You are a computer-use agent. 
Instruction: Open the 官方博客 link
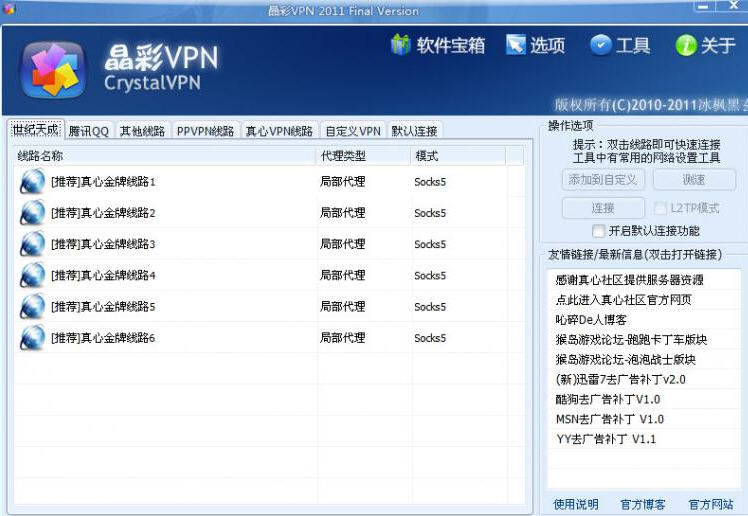tap(643, 504)
